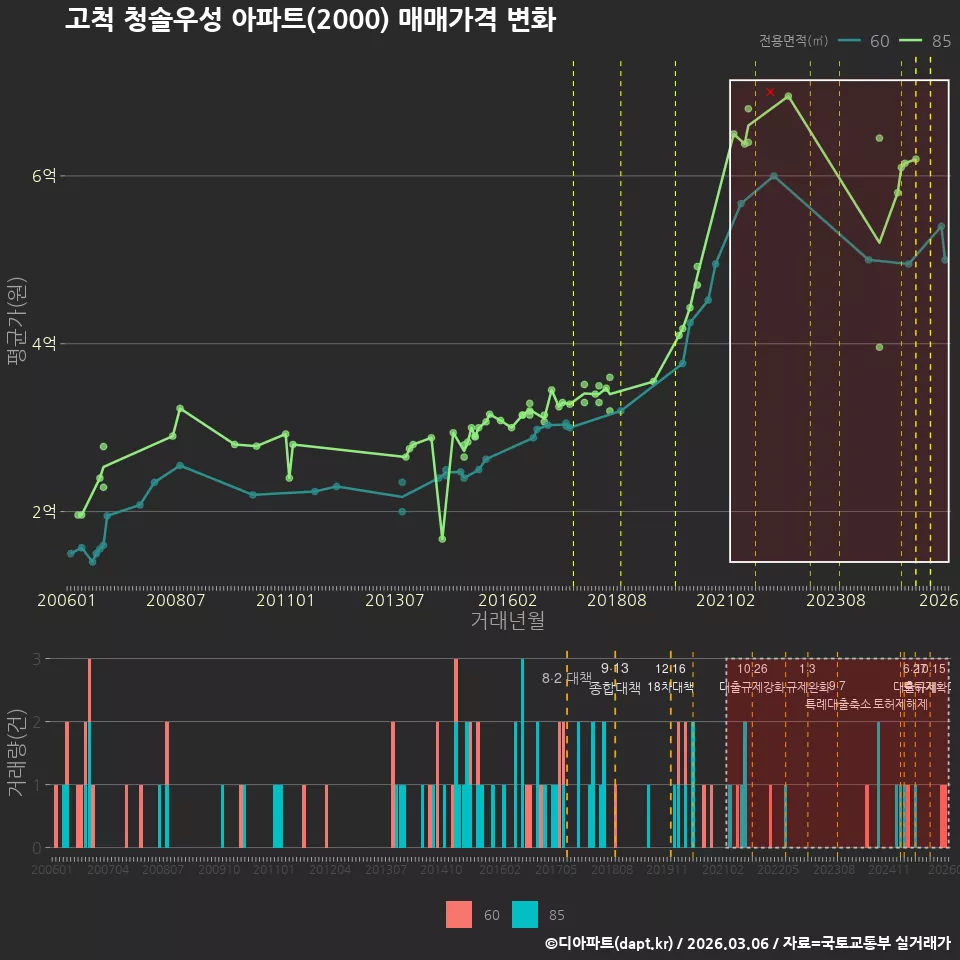Click the '4억' y-axis label
Image resolution: width=960 pixels, height=960 pixels.
click(44, 343)
